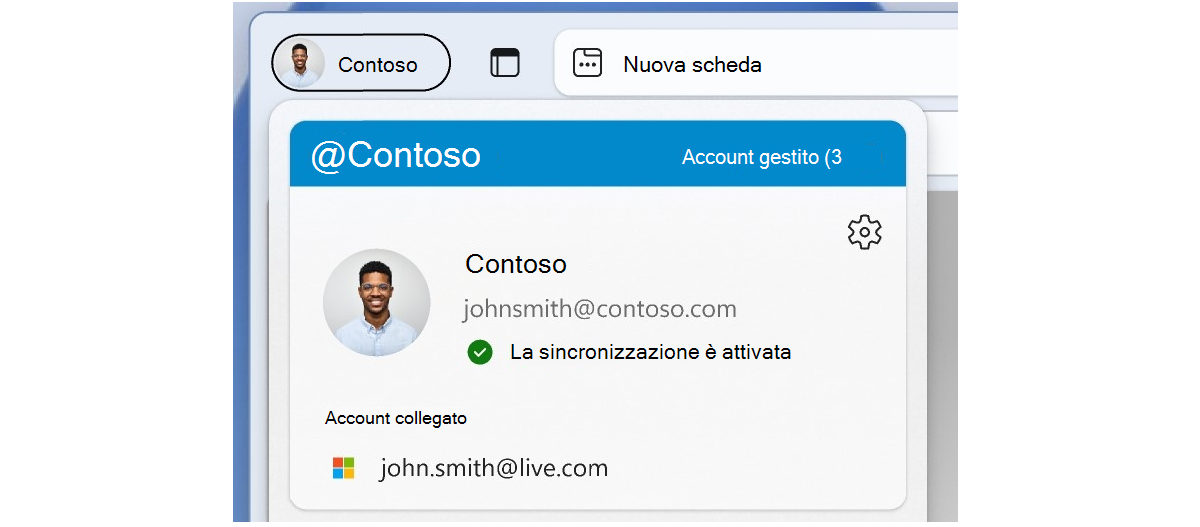The height and width of the screenshot is (527, 1200).
Task: Click the Contoso profile name
Action: coord(516,264)
